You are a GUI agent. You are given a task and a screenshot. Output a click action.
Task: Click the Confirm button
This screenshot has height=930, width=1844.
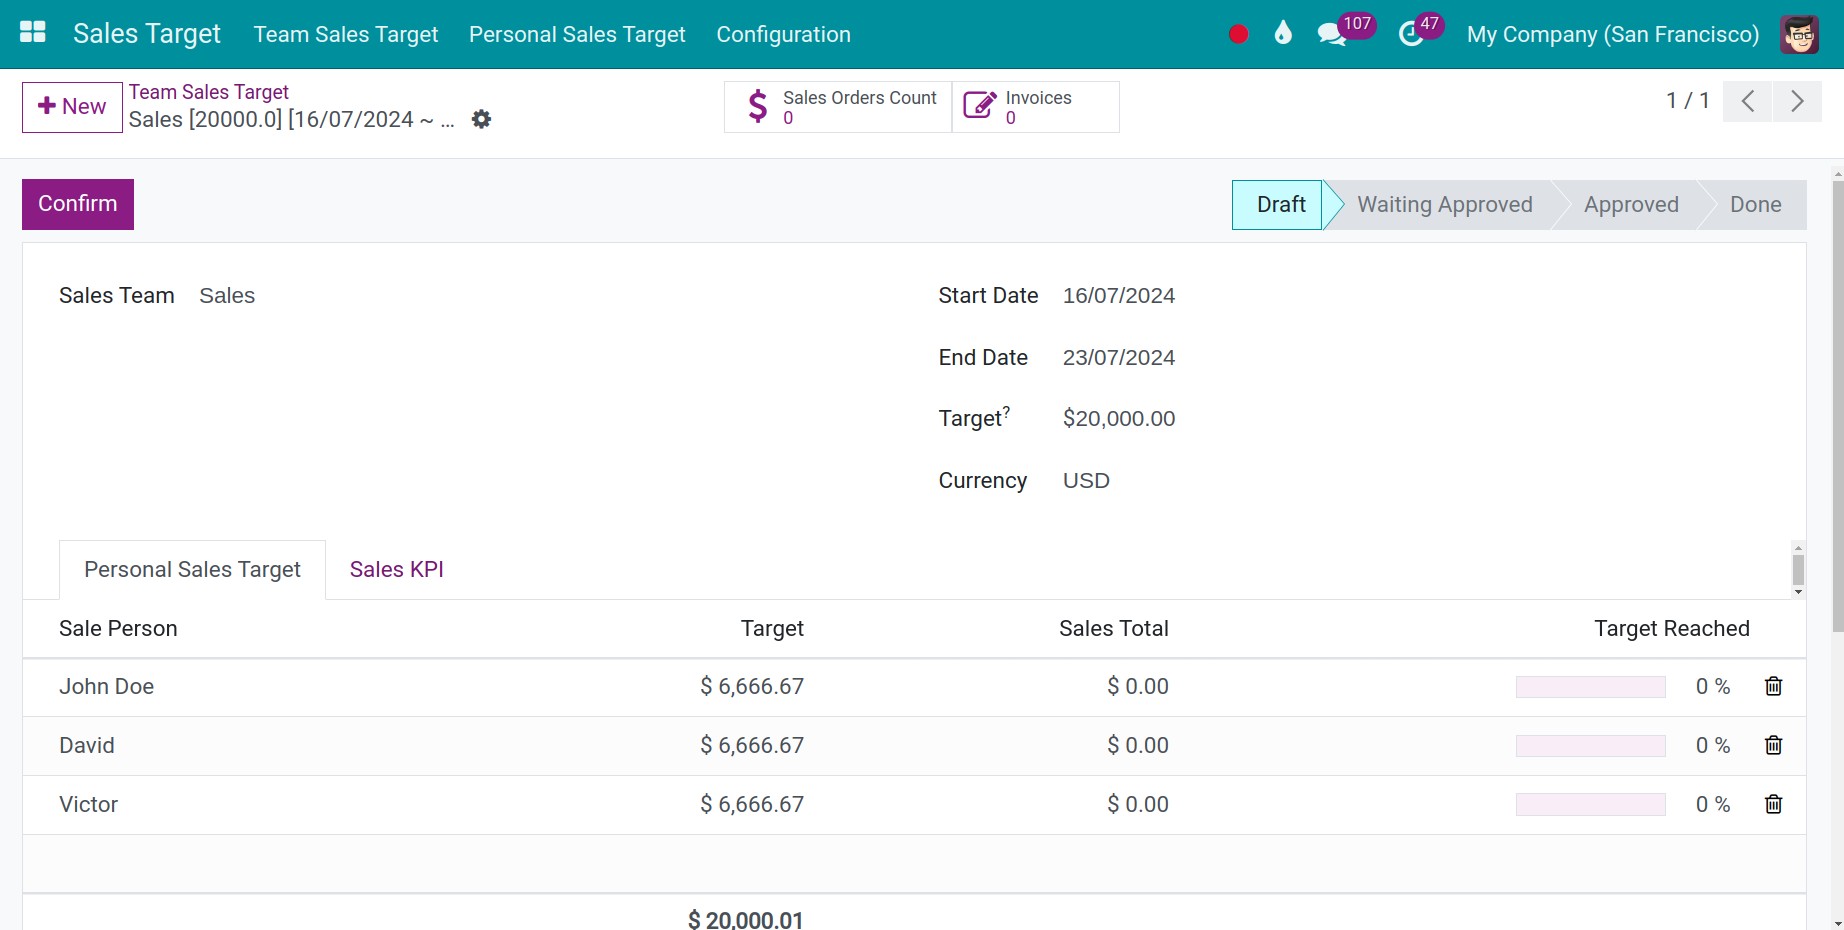[78, 204]
